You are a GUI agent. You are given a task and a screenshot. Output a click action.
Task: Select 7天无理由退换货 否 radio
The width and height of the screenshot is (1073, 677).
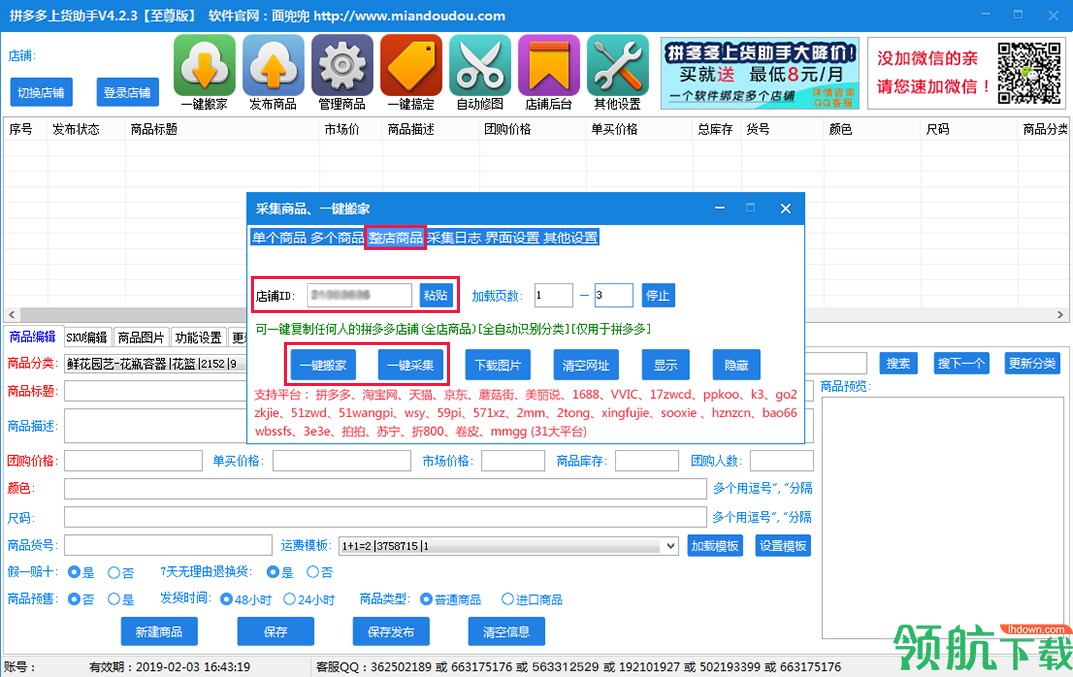313,572
